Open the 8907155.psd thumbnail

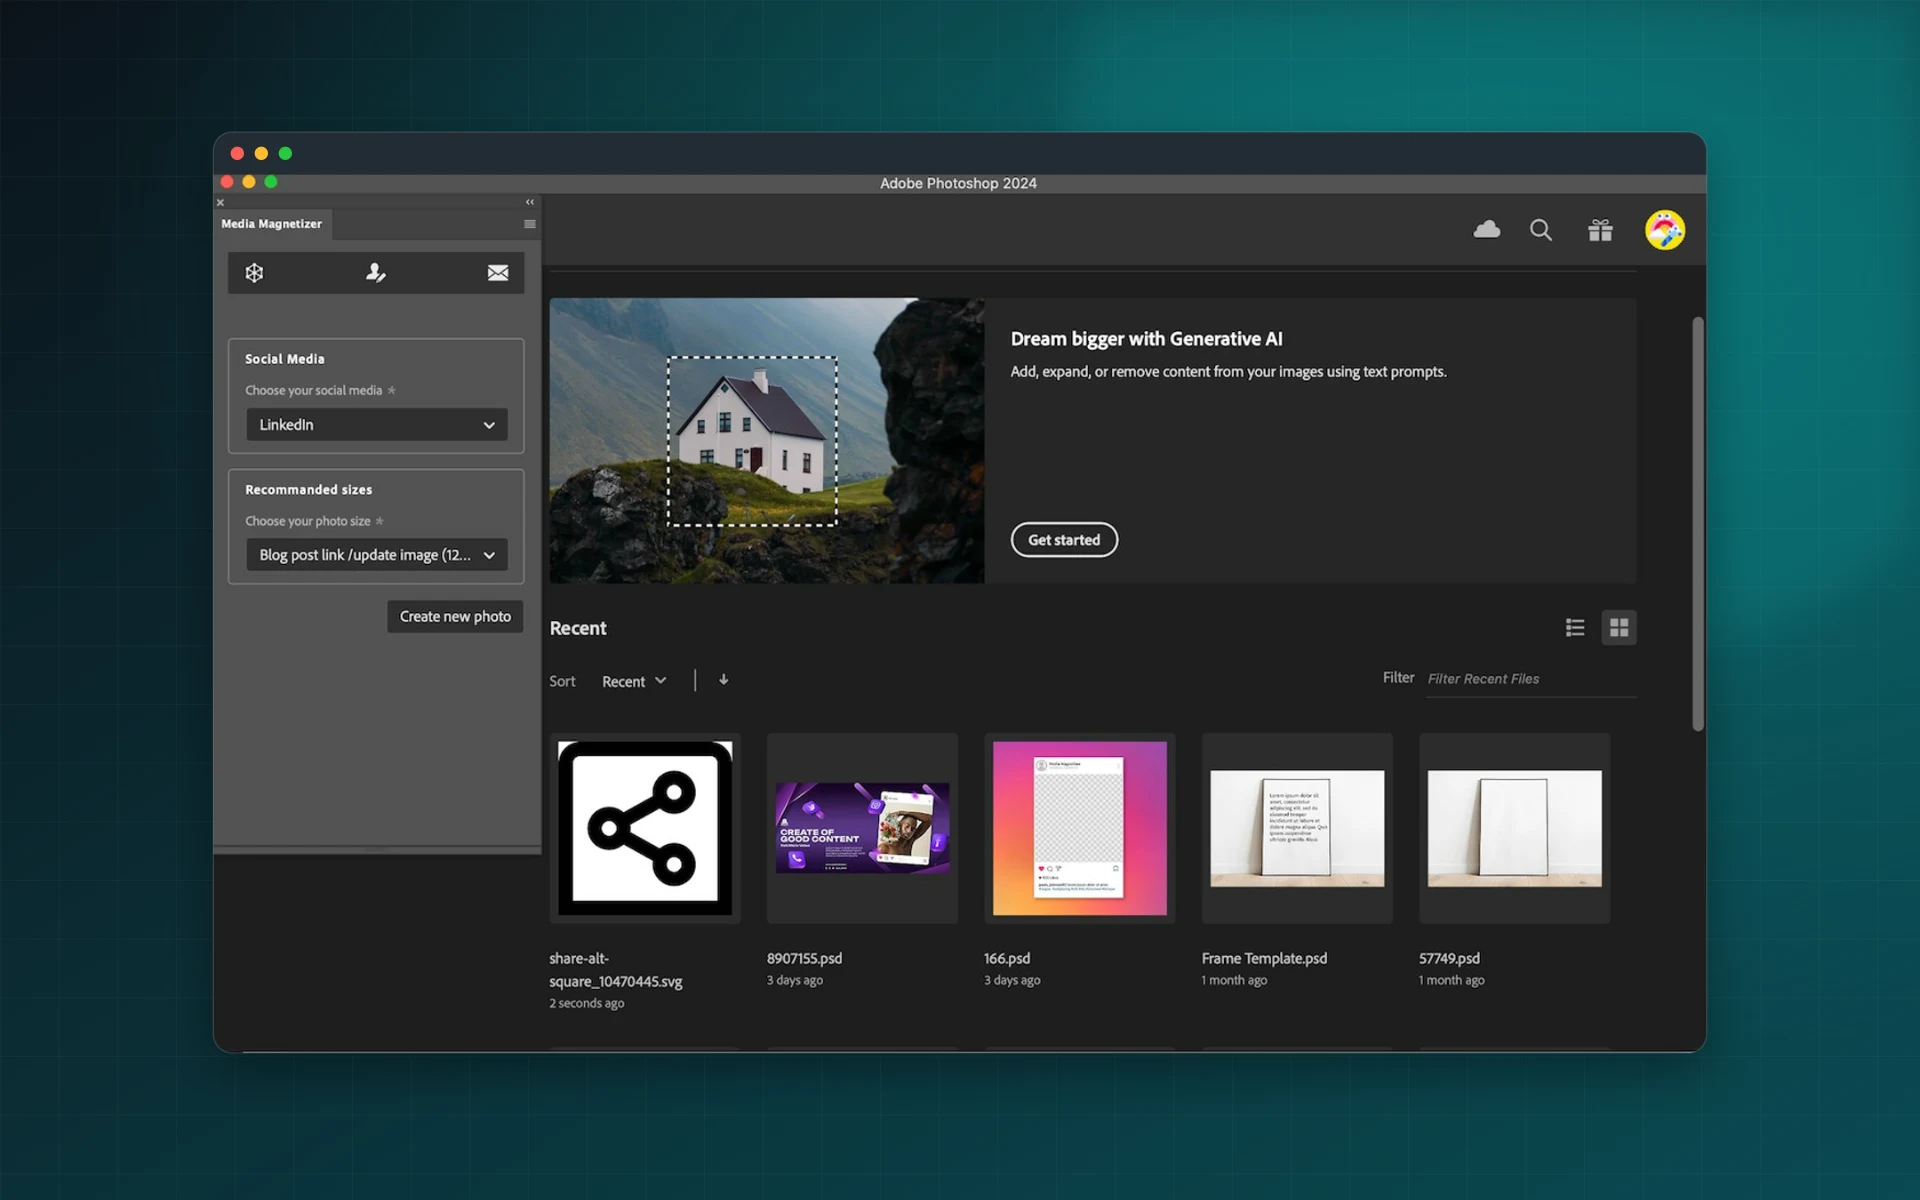(862, 828)
